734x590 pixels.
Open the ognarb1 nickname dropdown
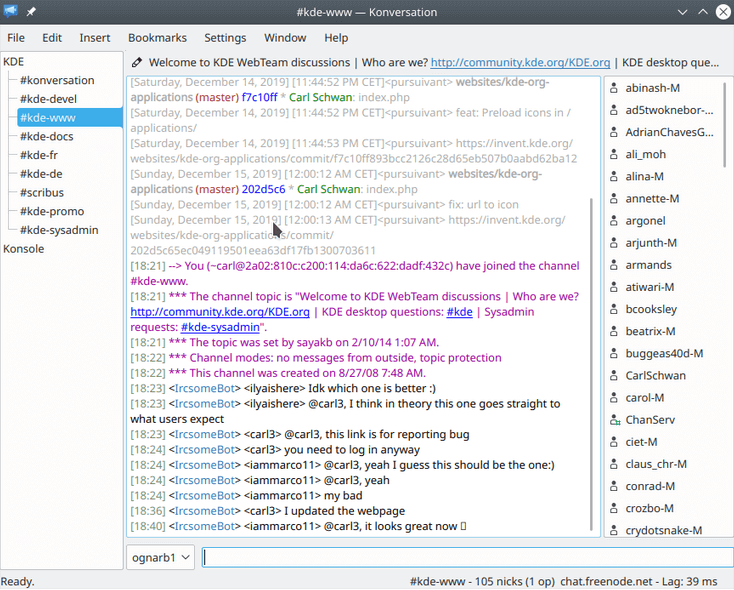[160, 557]
